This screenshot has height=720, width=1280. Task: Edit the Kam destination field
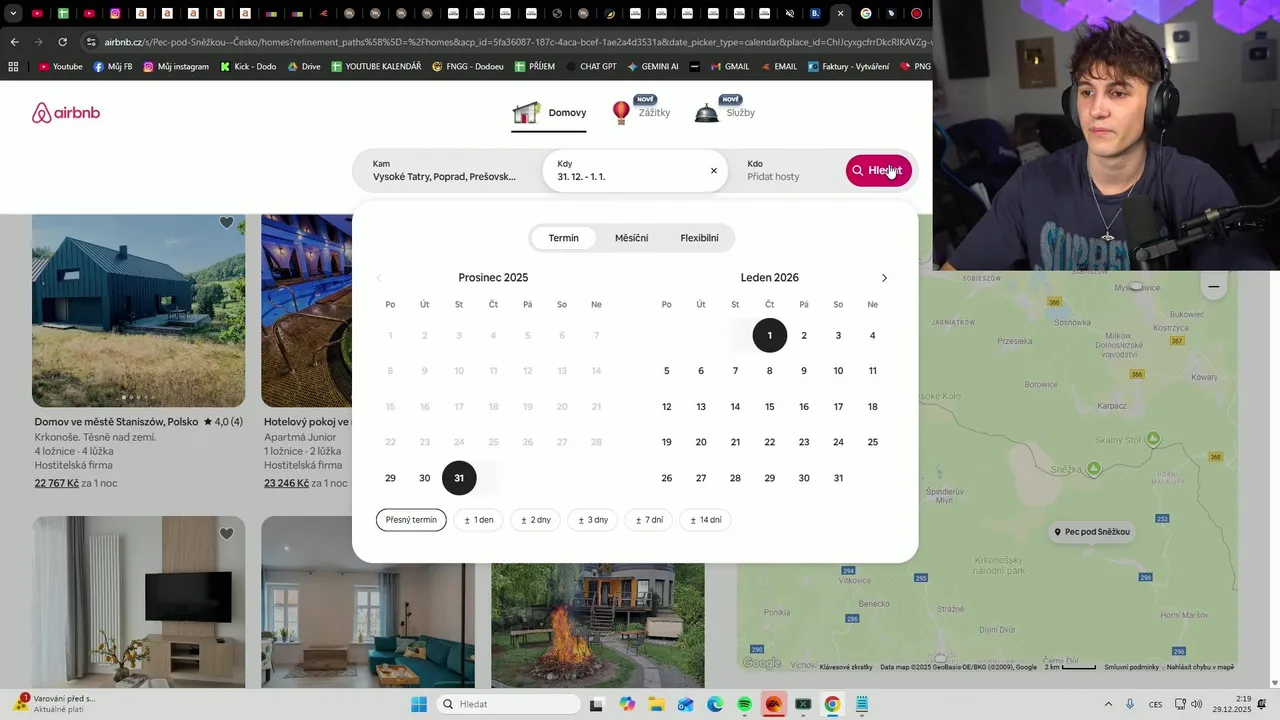pyautogui.click(x=447, y=170)
